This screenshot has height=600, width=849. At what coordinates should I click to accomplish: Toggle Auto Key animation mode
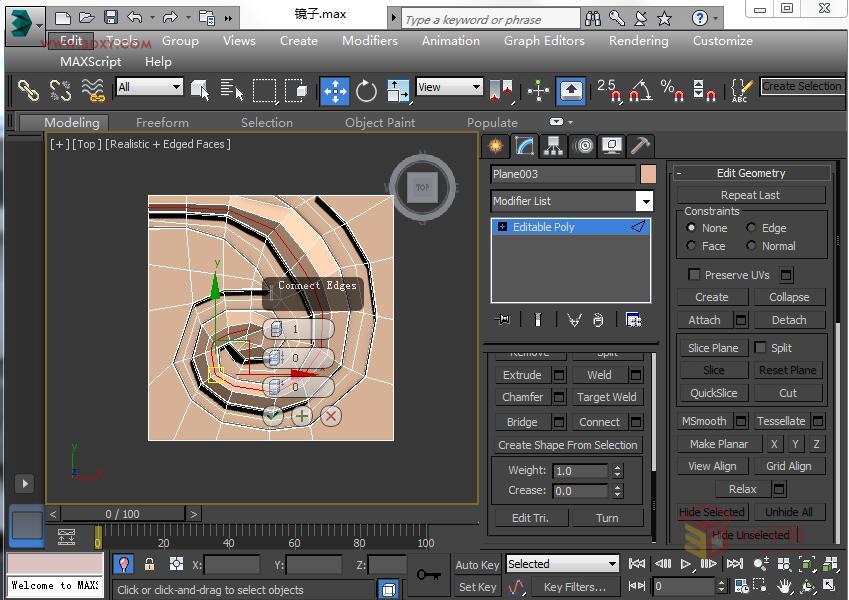point(477,564)
